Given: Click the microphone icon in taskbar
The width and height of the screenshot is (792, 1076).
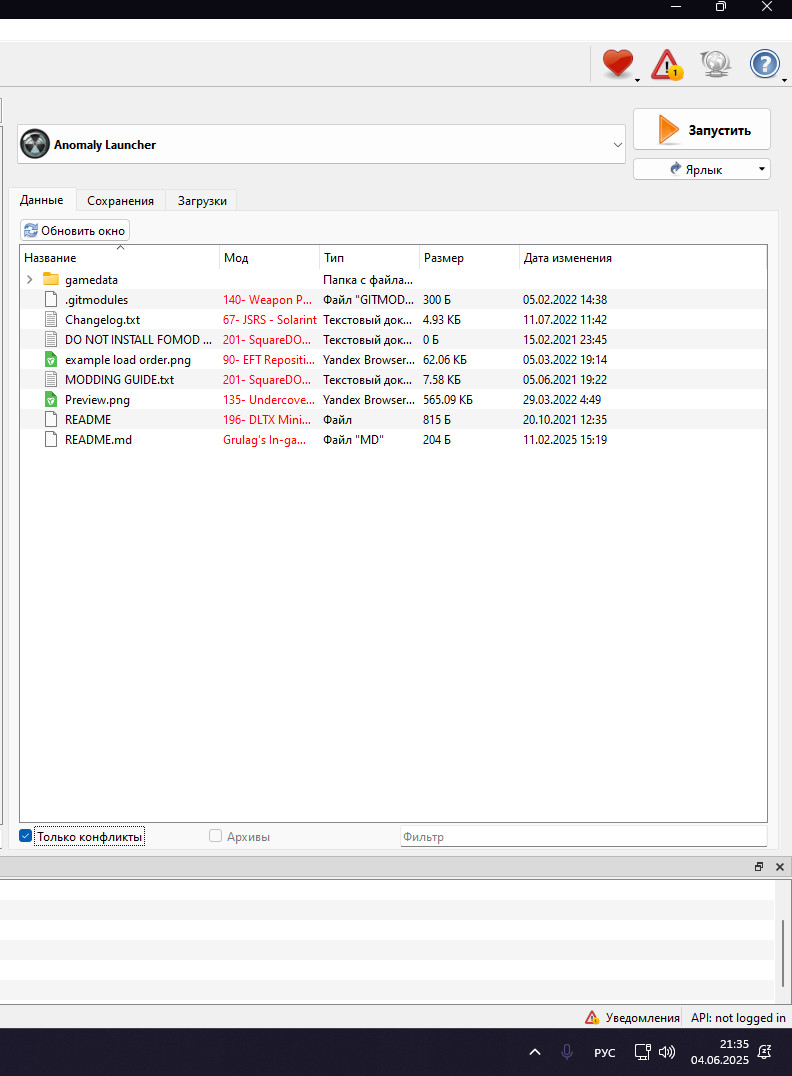Looking at the screenshot, I should [x=567, y=1052].
